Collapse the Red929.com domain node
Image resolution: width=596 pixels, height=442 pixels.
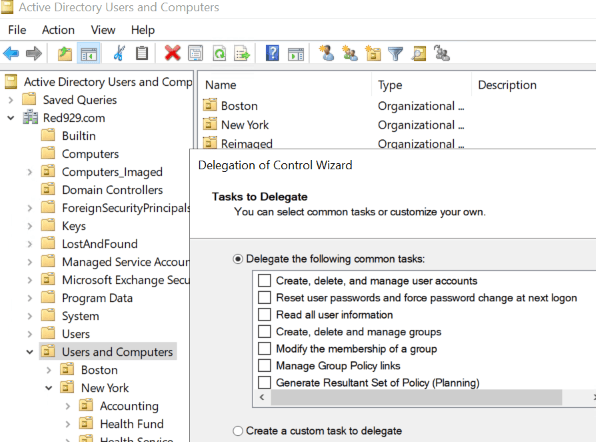(11, 118)
